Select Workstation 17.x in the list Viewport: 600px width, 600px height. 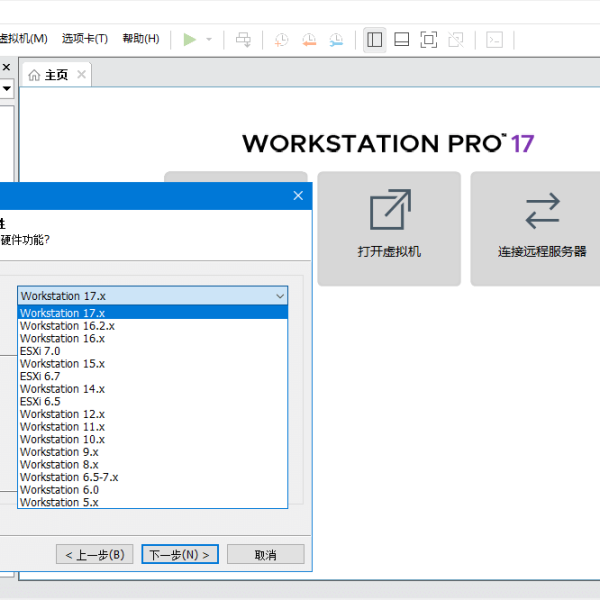coord(152,313)
